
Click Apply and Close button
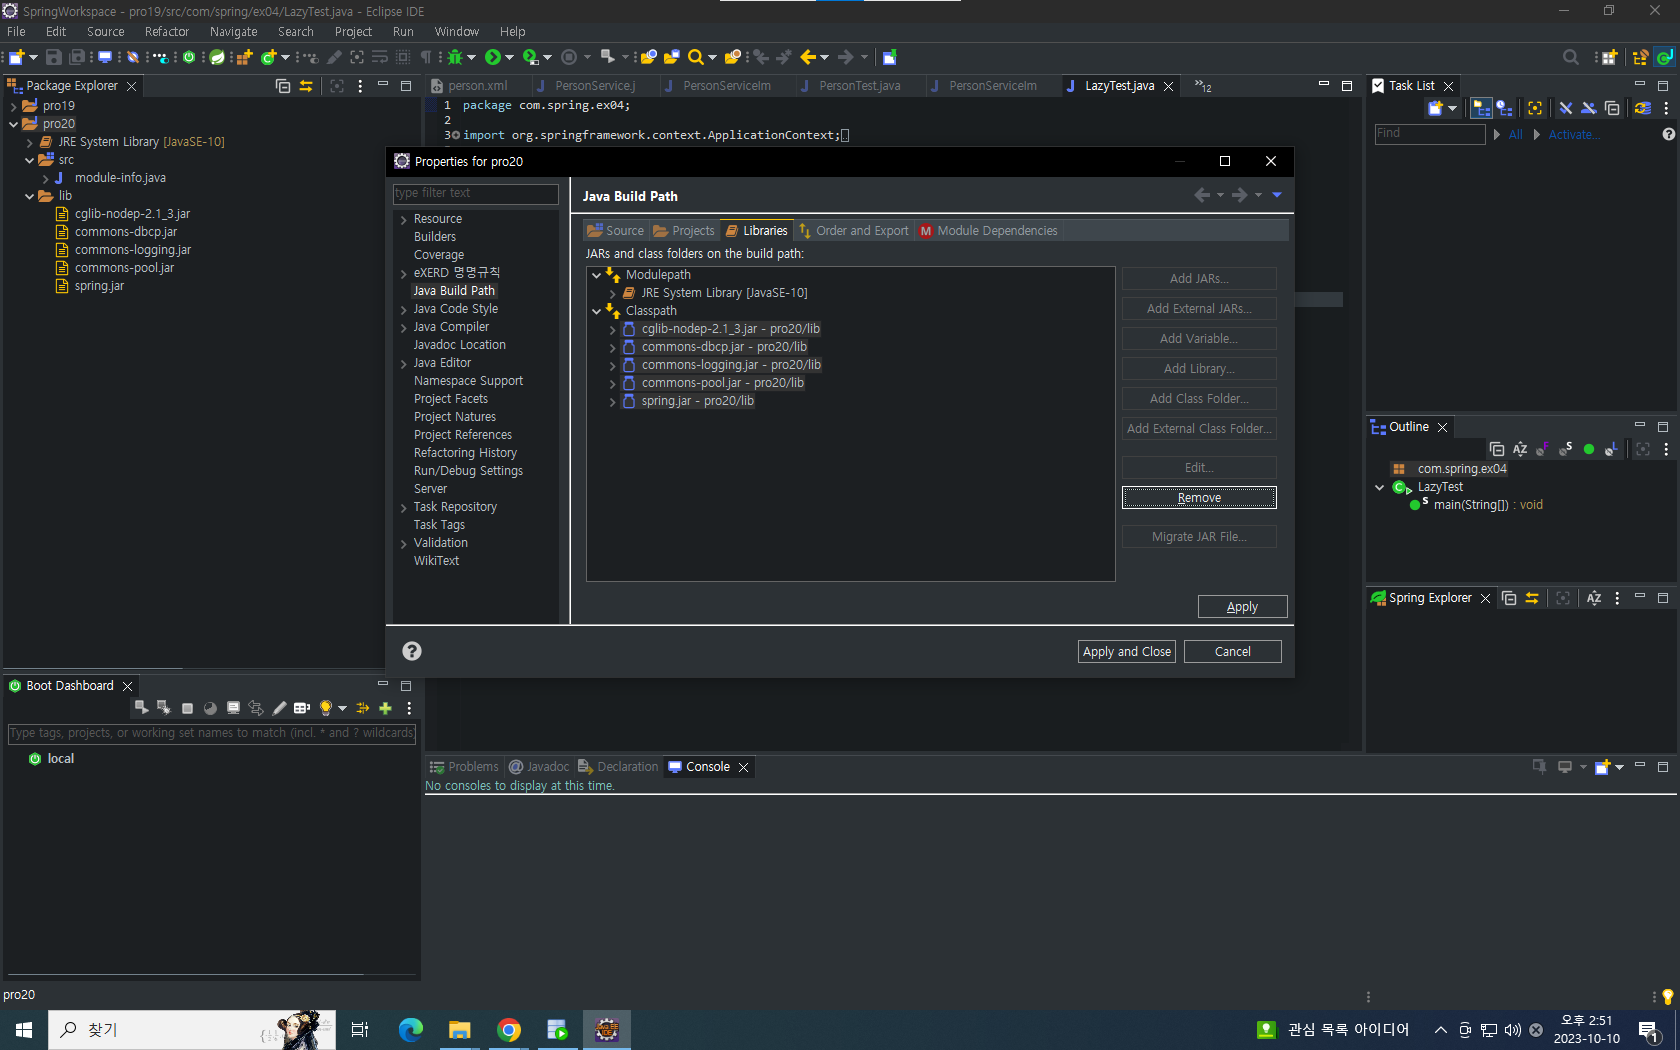tap(1127, 652)
